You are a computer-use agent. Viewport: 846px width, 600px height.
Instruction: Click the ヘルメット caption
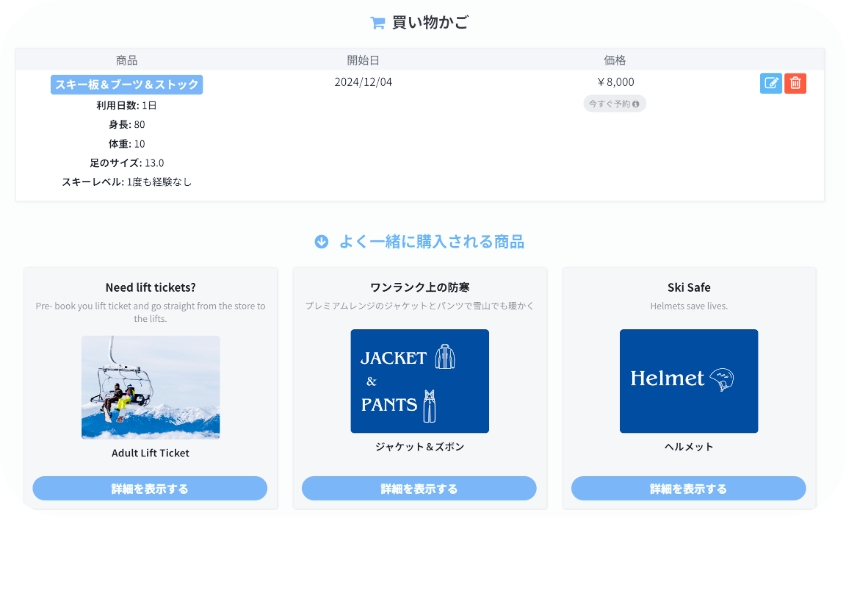689,447
